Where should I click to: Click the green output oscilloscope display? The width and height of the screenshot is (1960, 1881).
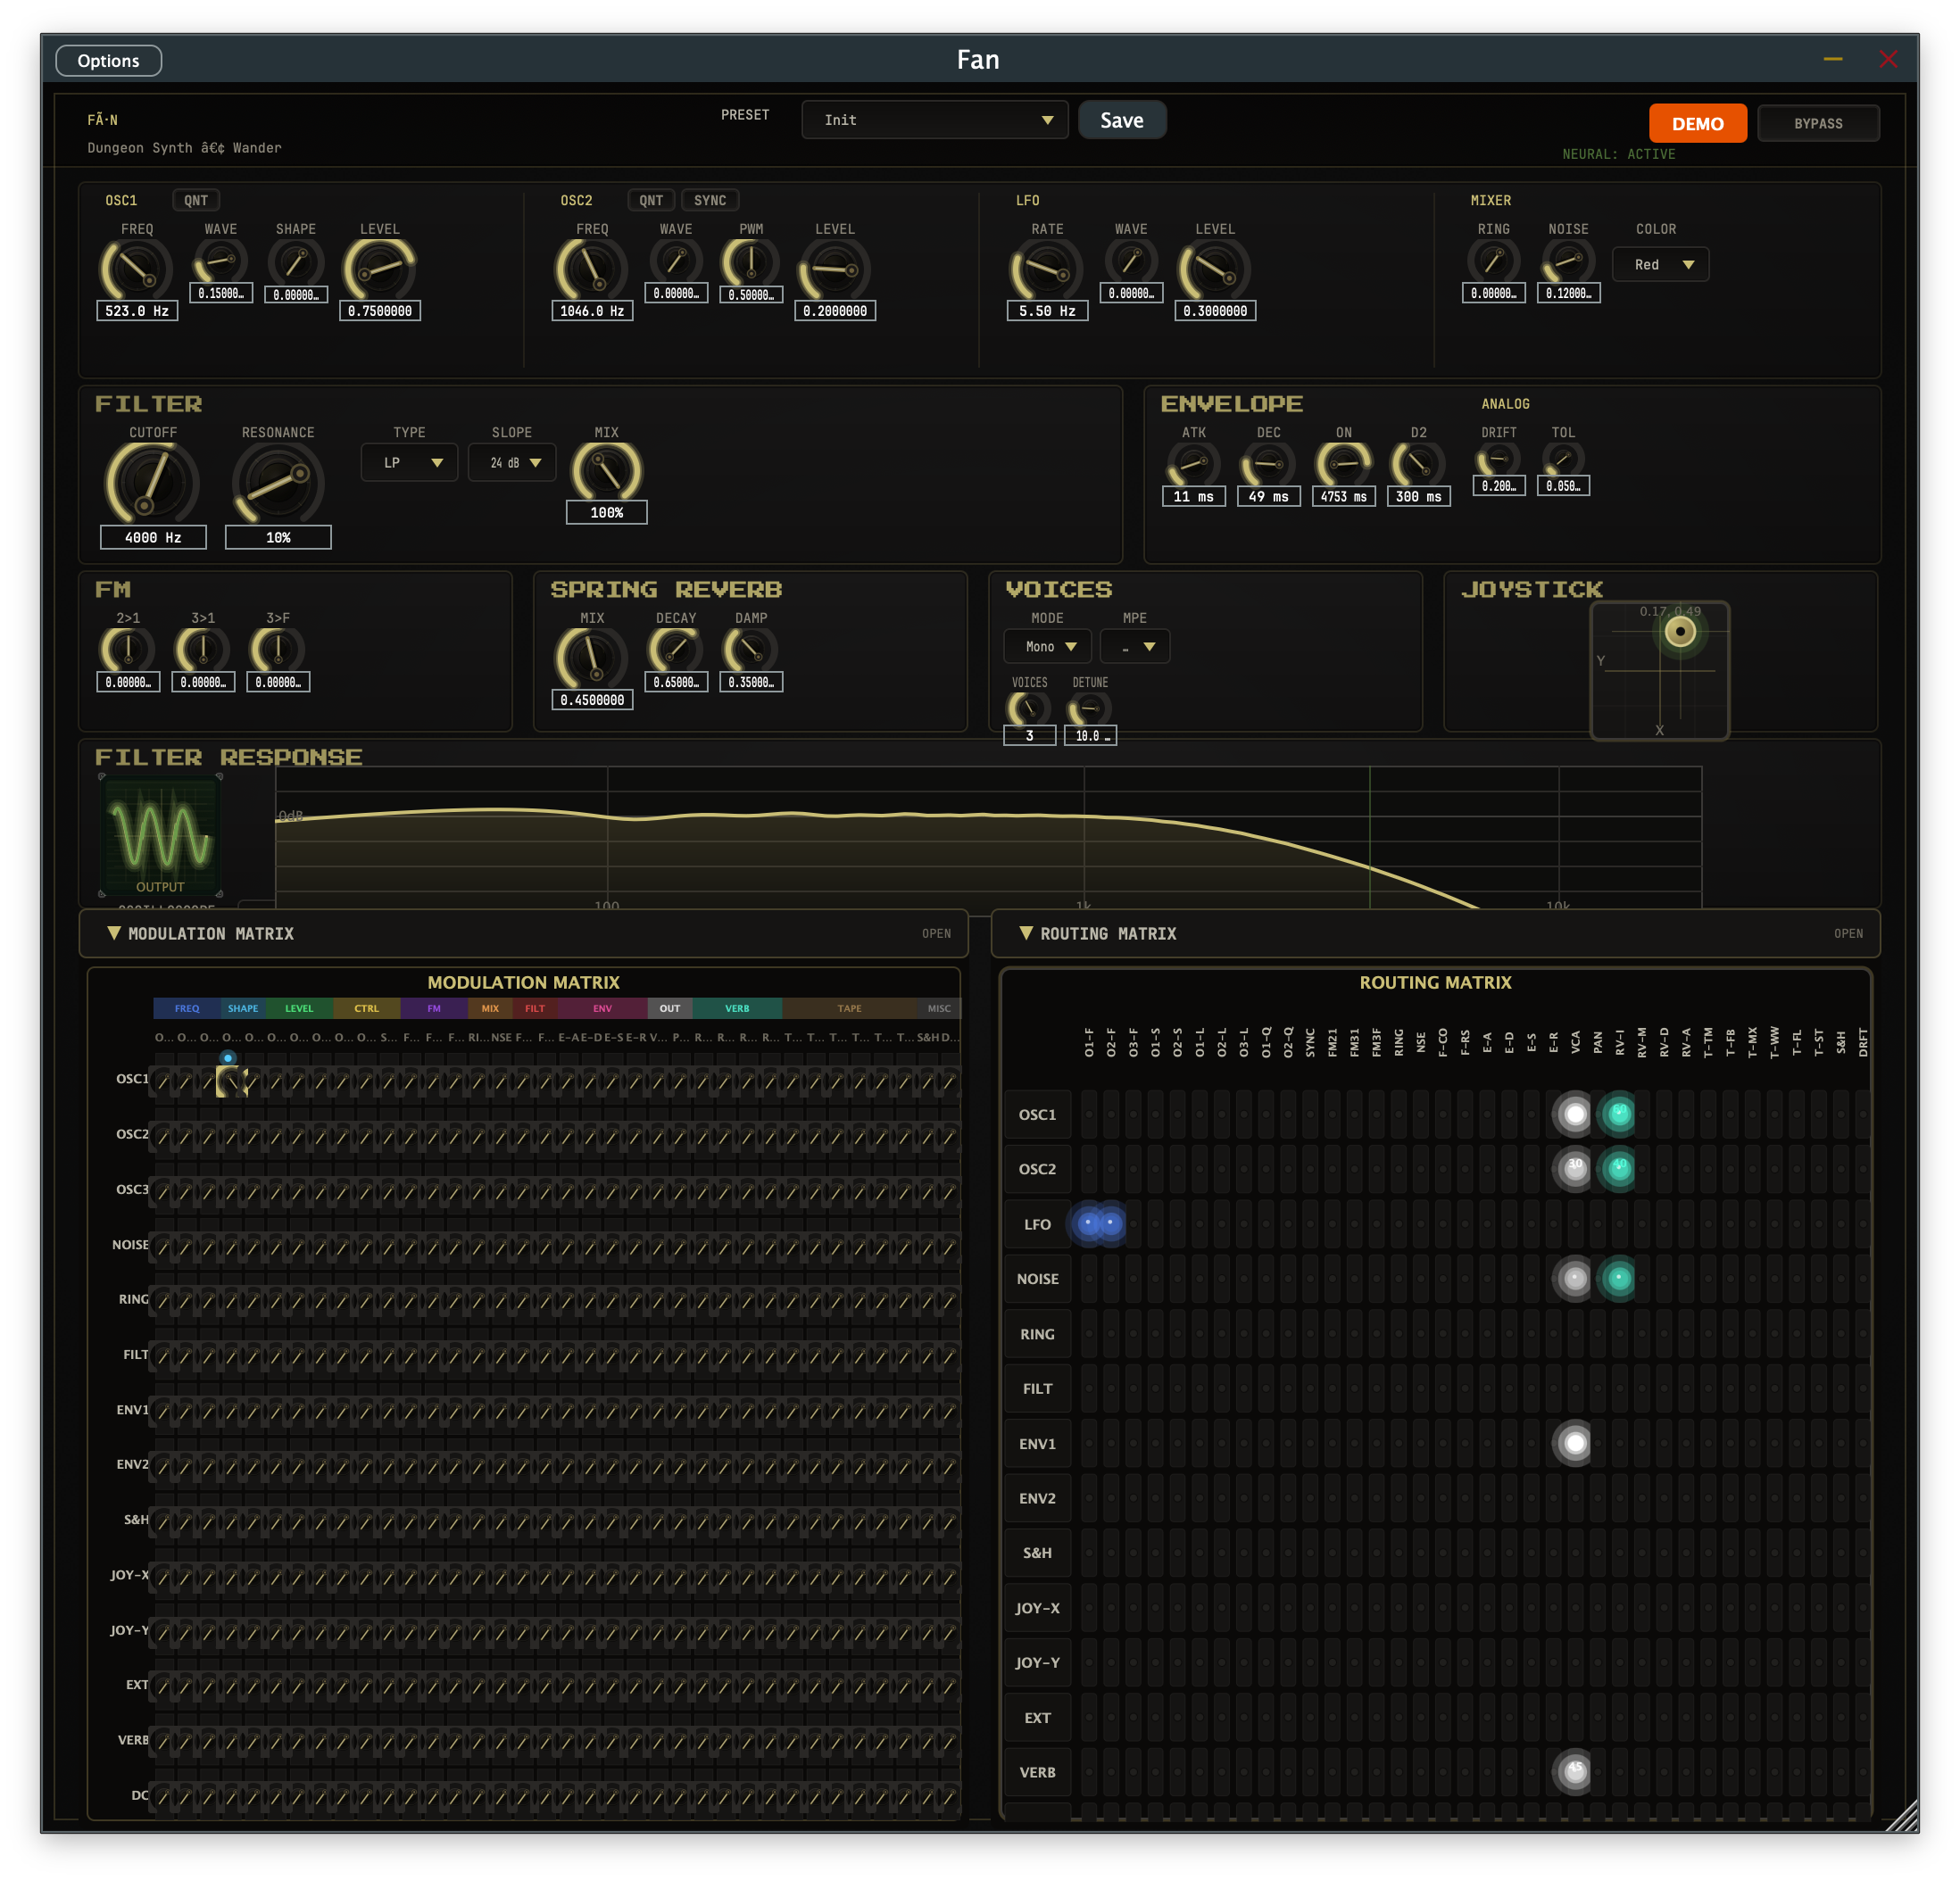(x=161, y=838)
